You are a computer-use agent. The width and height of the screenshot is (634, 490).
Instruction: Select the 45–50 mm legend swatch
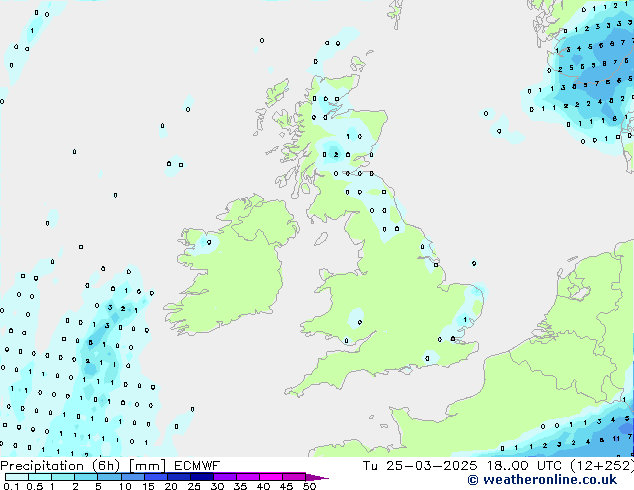point(294,477)
